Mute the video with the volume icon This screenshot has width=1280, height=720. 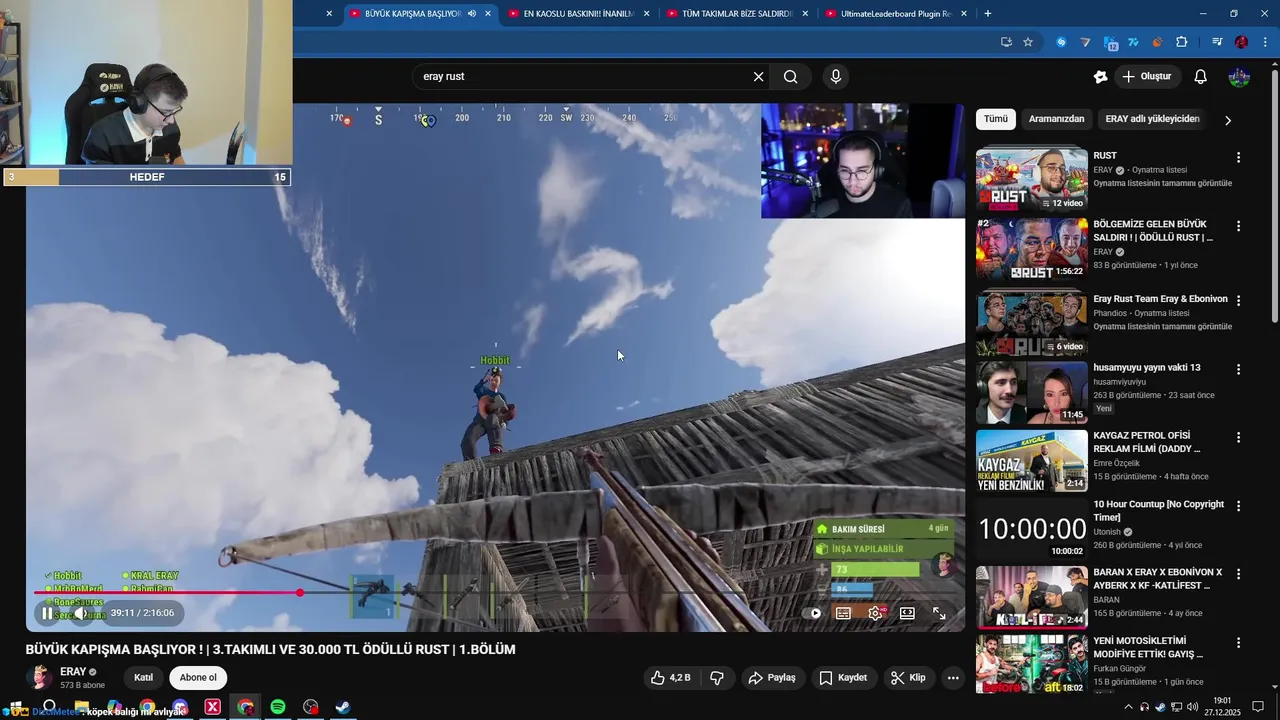coord(82,613)
